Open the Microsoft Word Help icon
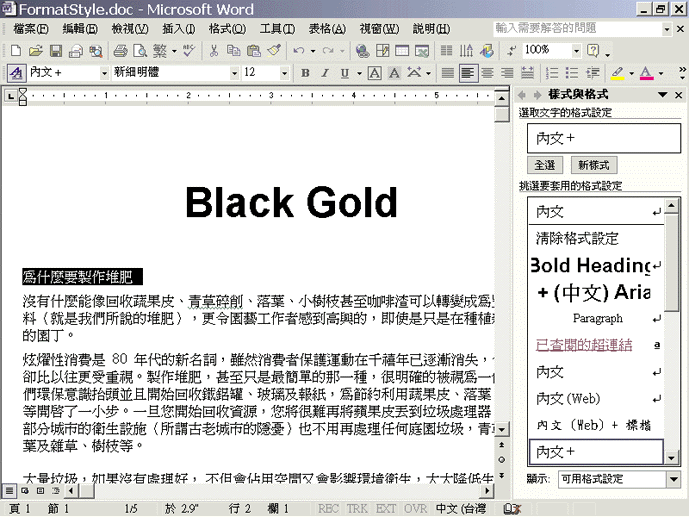This screenshot has width=689, height=517. pyautogui.click(x=593, y=51)
